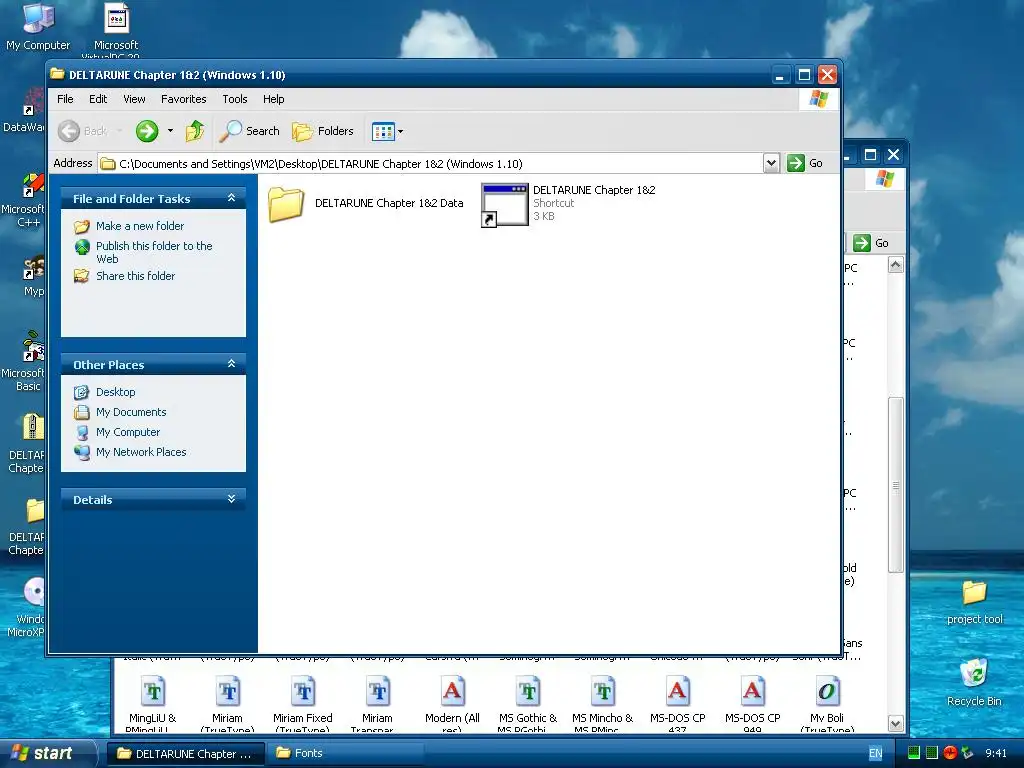Click DELTARUNE Chapter taskbar button
Image resolution: width=1024 pixels, height=768 pixels.
click(185, 754)
